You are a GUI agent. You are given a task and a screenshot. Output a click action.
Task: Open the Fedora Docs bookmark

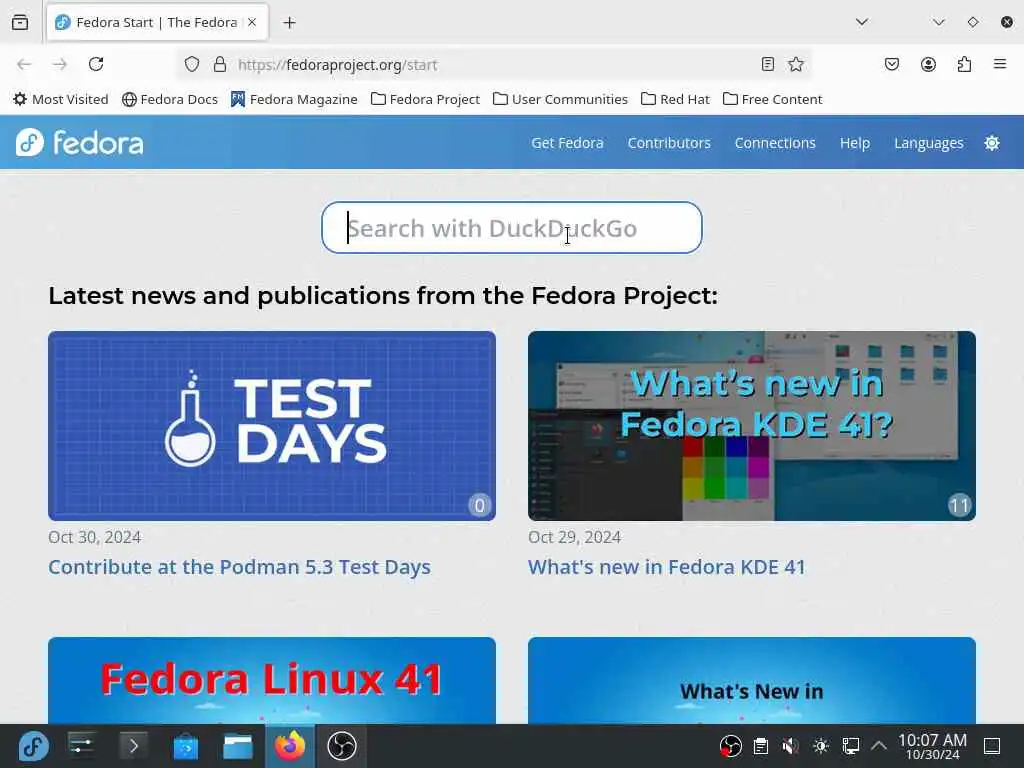170,99
